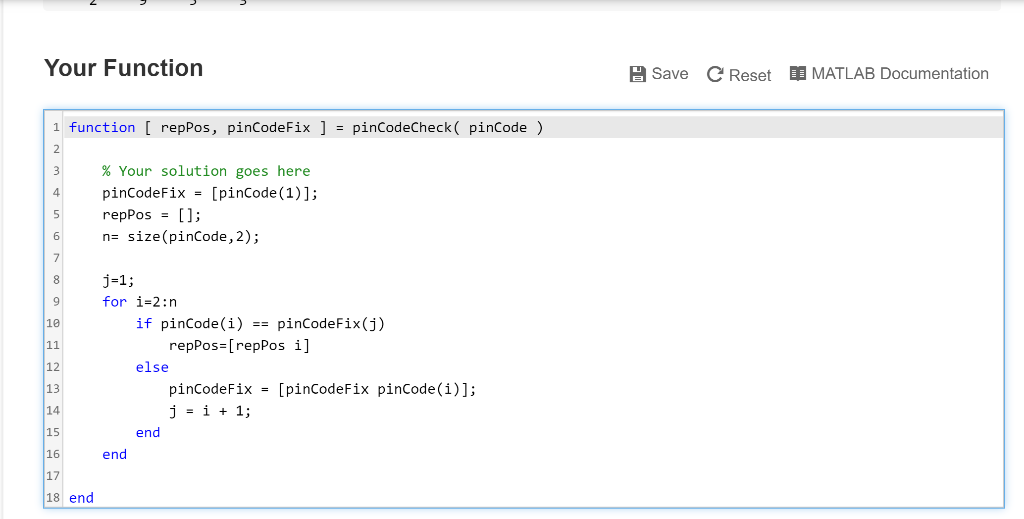Click the 'end' keyword on line 15

(x=148, y=432)
